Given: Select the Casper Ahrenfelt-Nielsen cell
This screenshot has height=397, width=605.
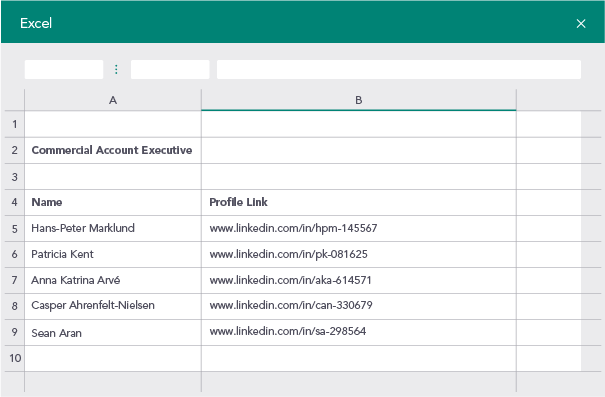Looking at the screenshot, I should 113,306.
